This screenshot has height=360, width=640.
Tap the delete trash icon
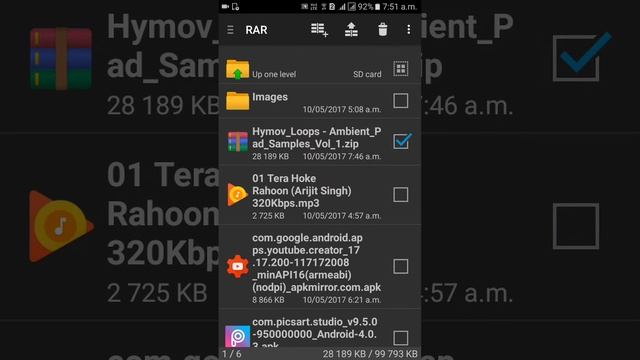pos(382,29)
